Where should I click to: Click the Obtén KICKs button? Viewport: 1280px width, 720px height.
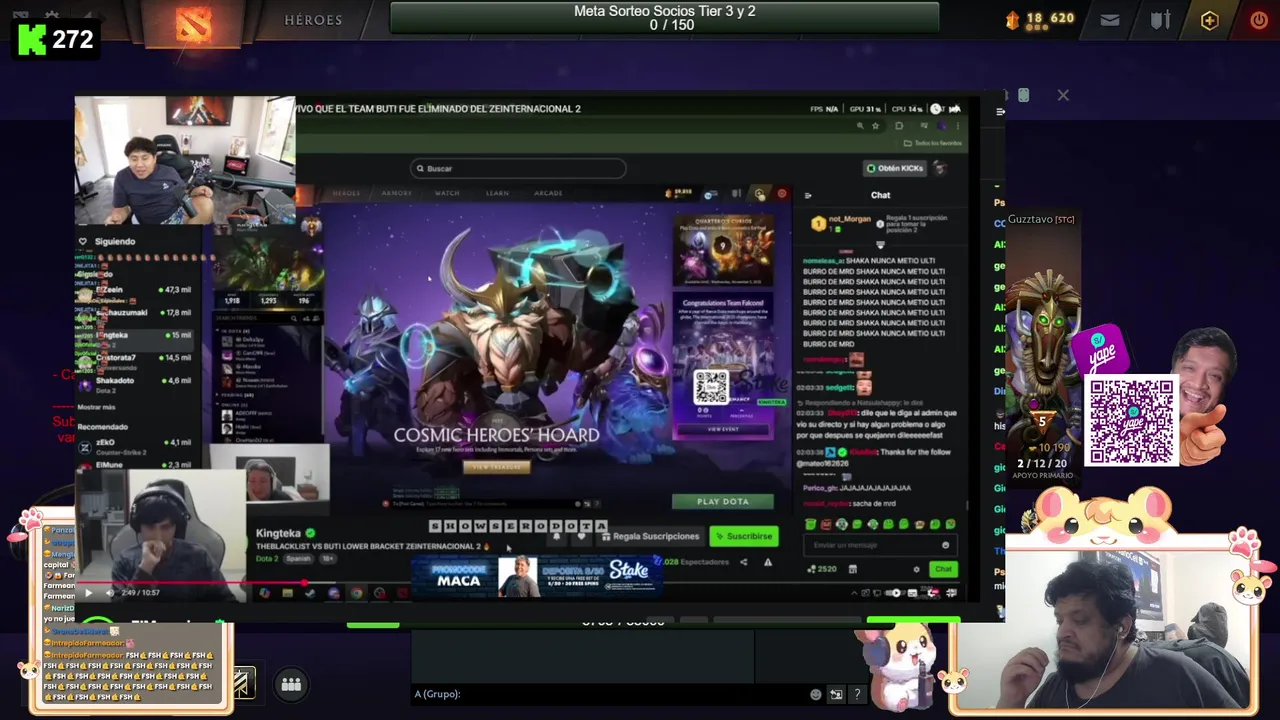[x=894, y=168]
